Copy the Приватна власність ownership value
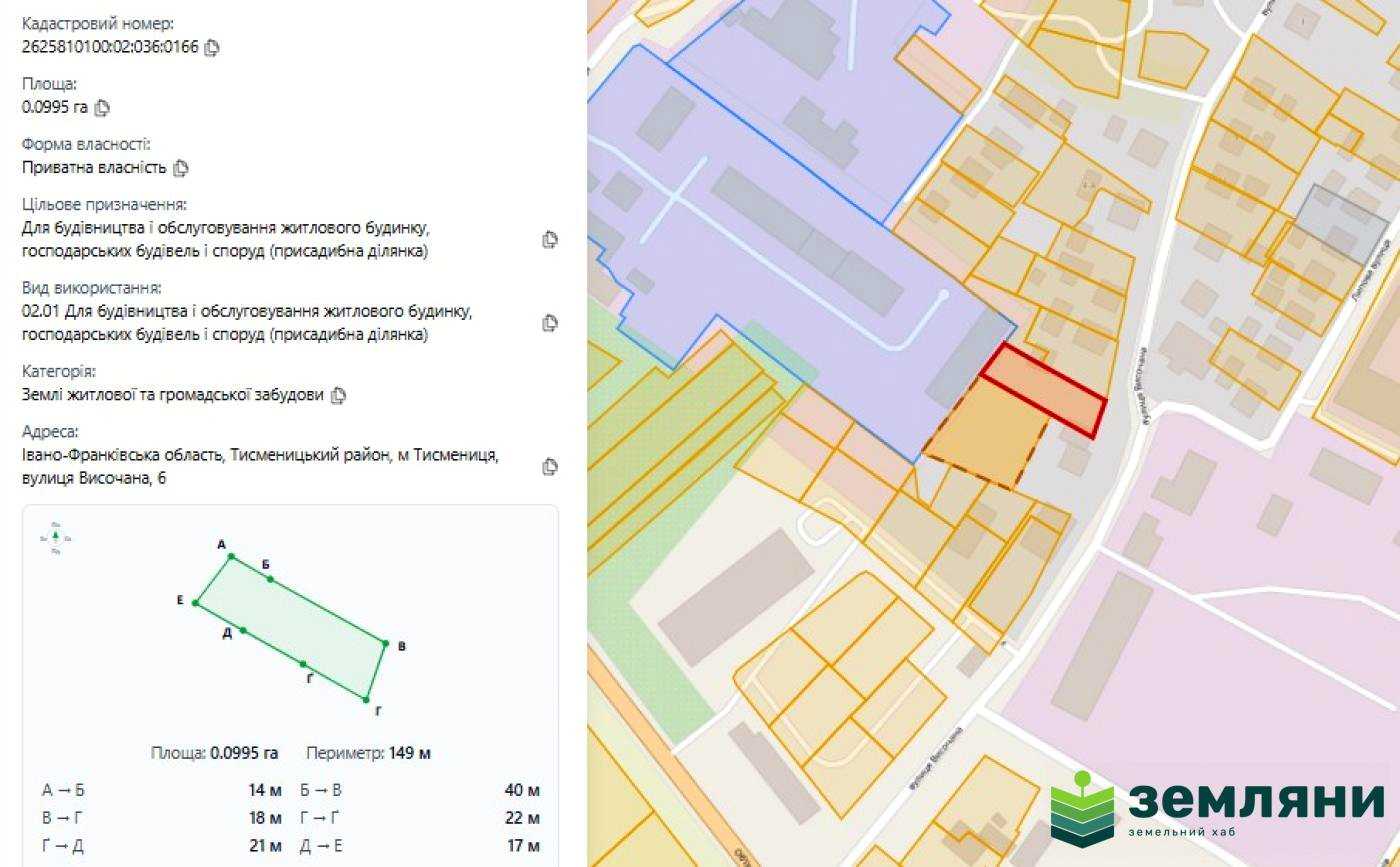The width and height of the screenshot is (1400, 867). click(181, 168)
